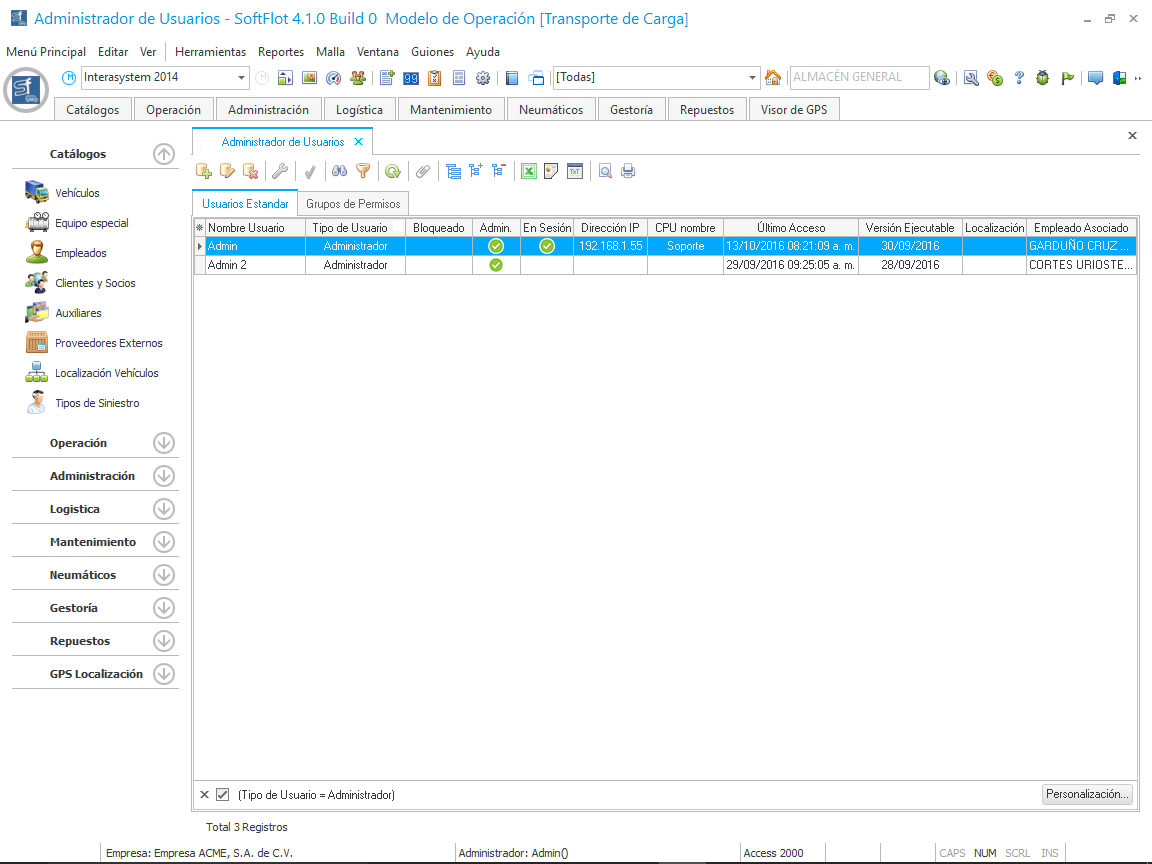Click the green bug icon

pyautogui.click(x=1043, y=78)
